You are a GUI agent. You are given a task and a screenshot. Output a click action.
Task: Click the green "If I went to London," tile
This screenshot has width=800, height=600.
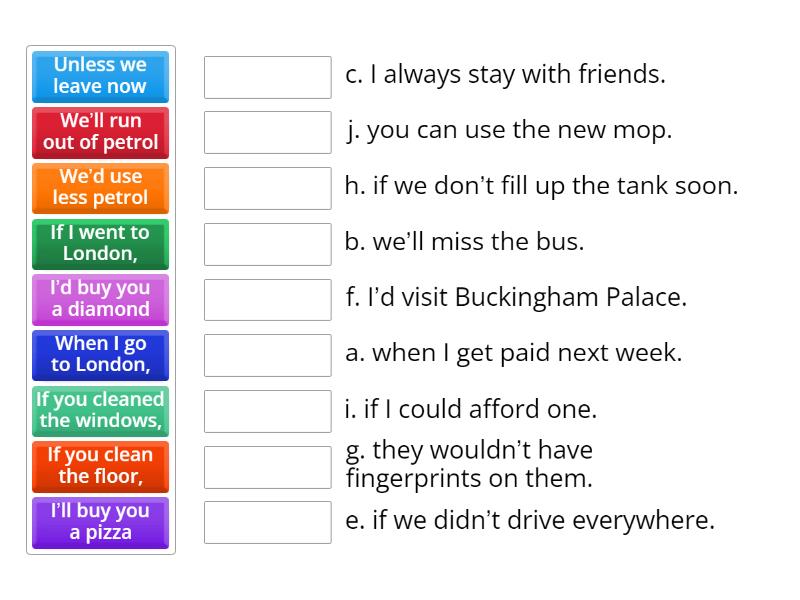click(x=99, y=244)
